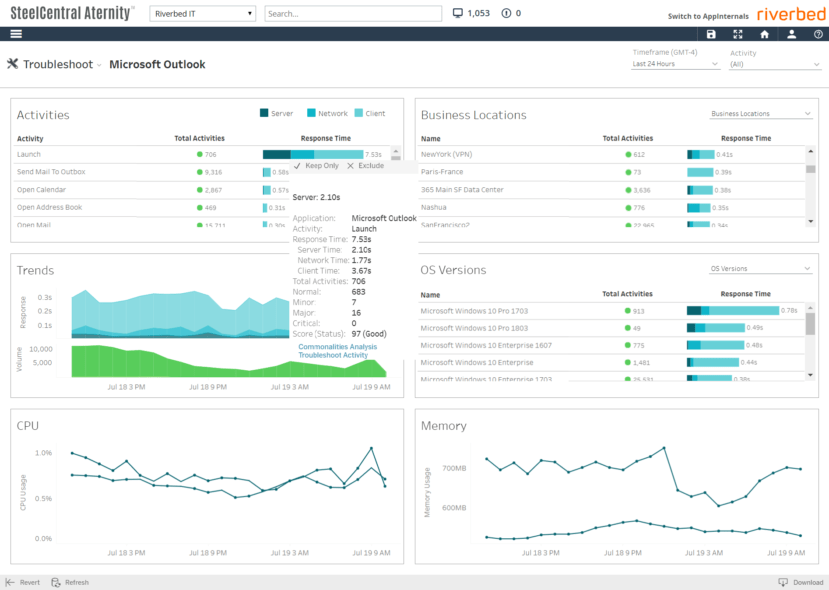The width and height of the screenshot is (829, 590).
Task: Click Name header in OS Versions panel
Action: coord(430,295)
